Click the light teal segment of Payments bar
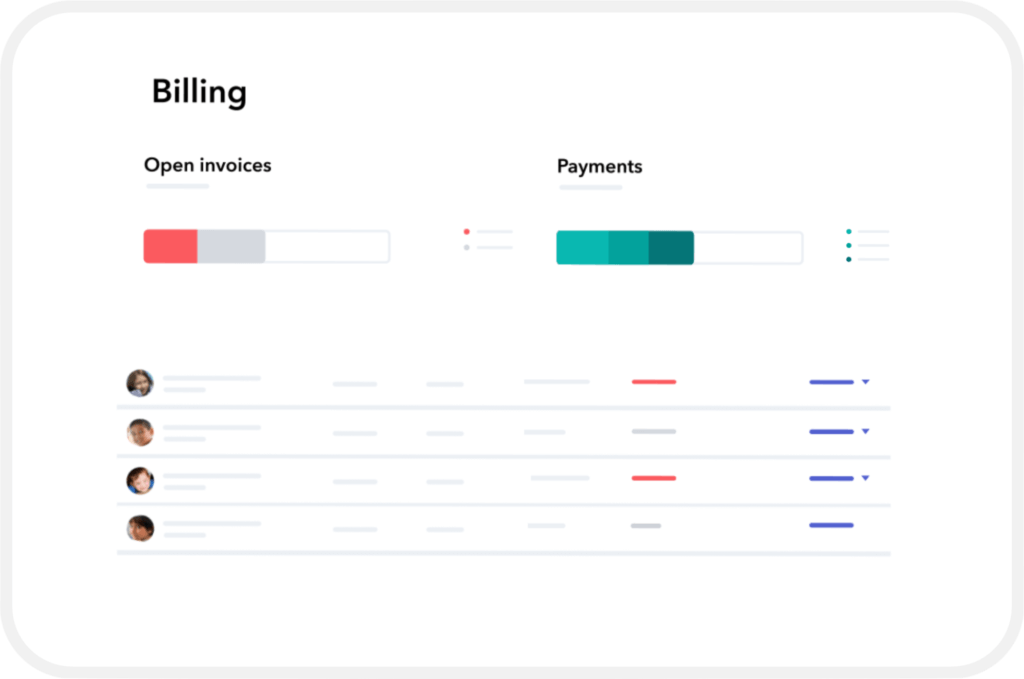Screen dimensions: 1024x679 (x=583, y=247)
